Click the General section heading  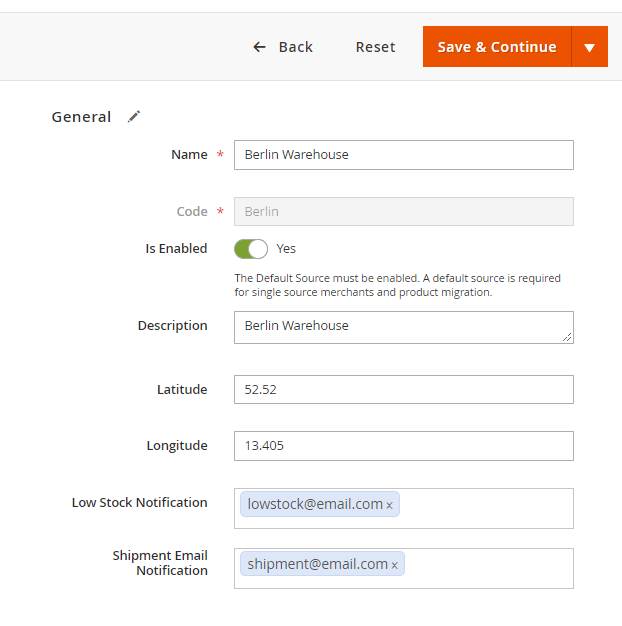[81, 117]
